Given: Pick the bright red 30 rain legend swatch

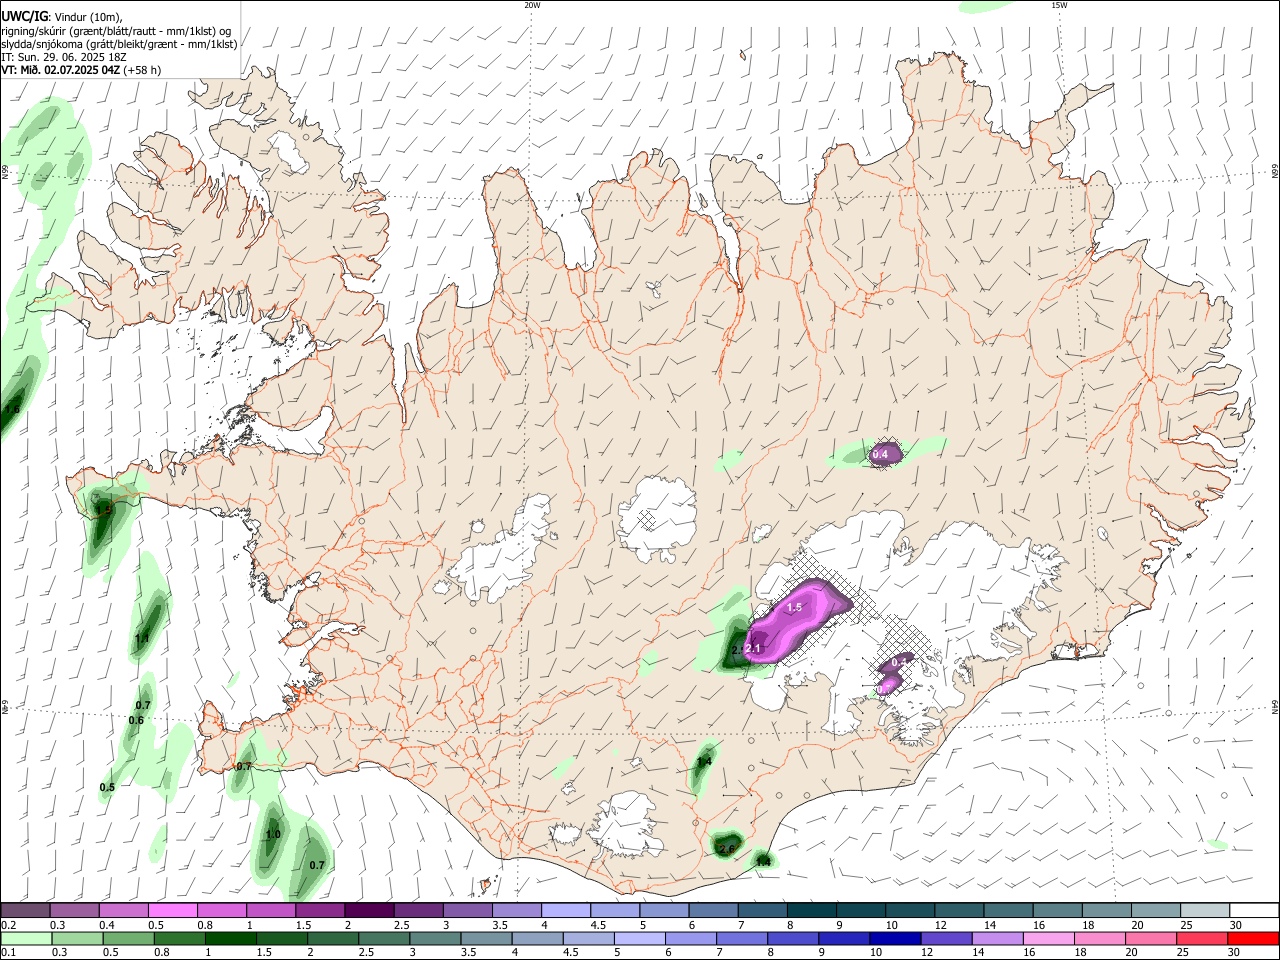Looking at the screenshot, I should point(1253,939).
